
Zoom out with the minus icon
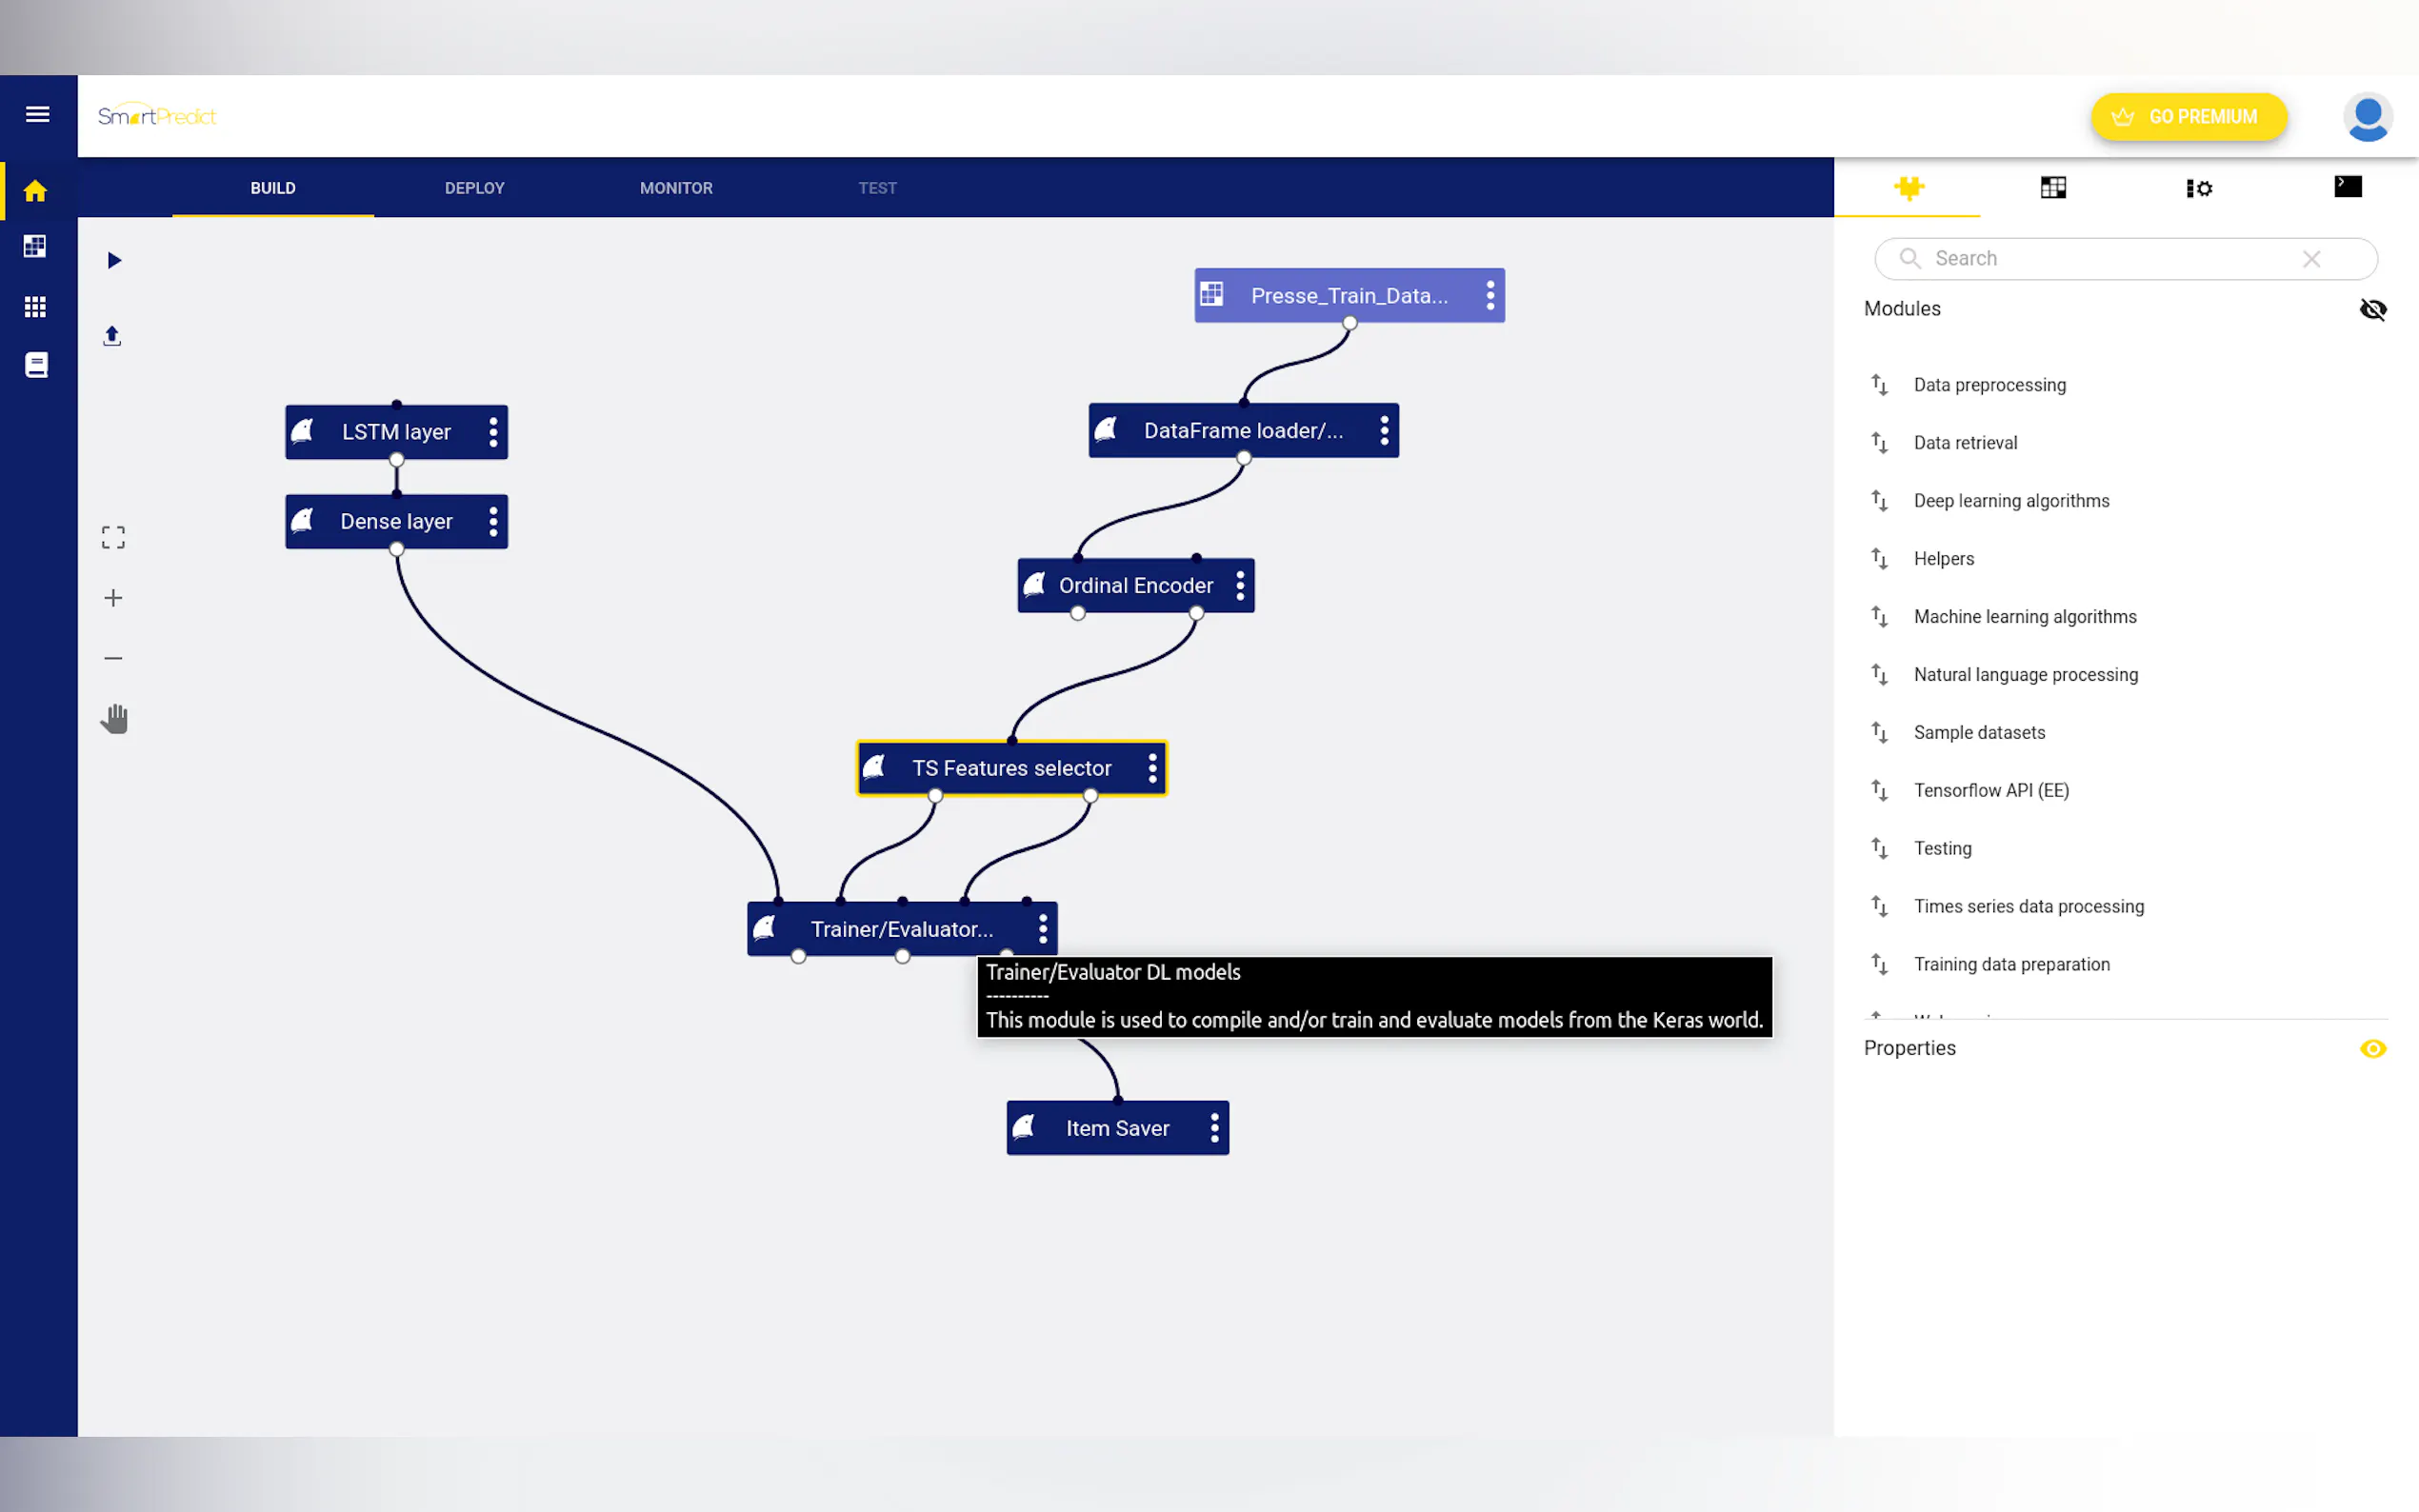pyautogui.click(x=113, y=658)
